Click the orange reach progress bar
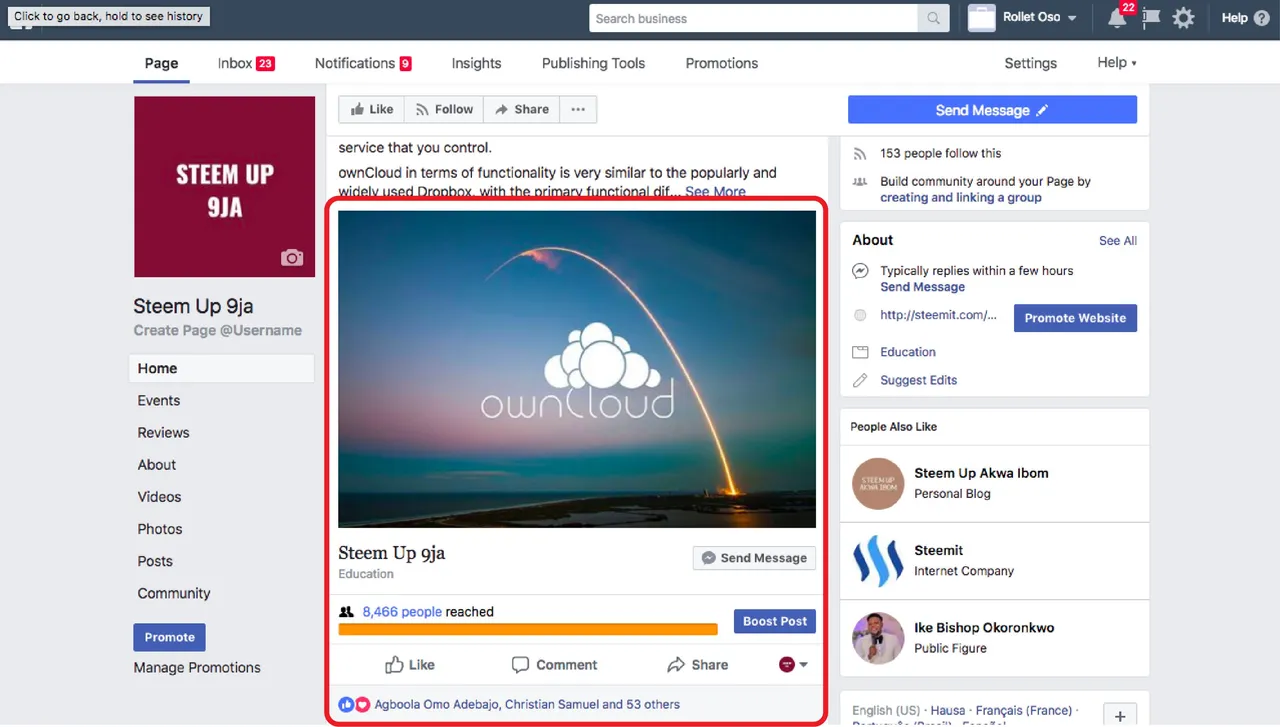This screenshot has width=1280, height=727. click(x=528, y=629)
